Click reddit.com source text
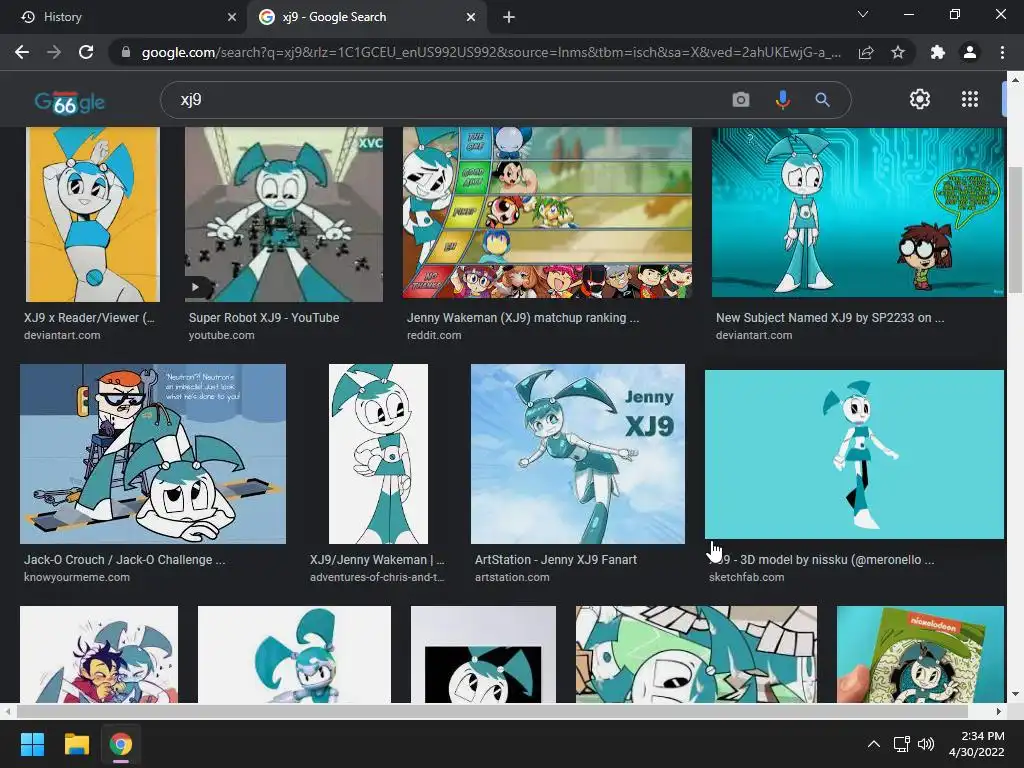The width and height of the screenshot is (1024, 768). [x=434, y=335]
